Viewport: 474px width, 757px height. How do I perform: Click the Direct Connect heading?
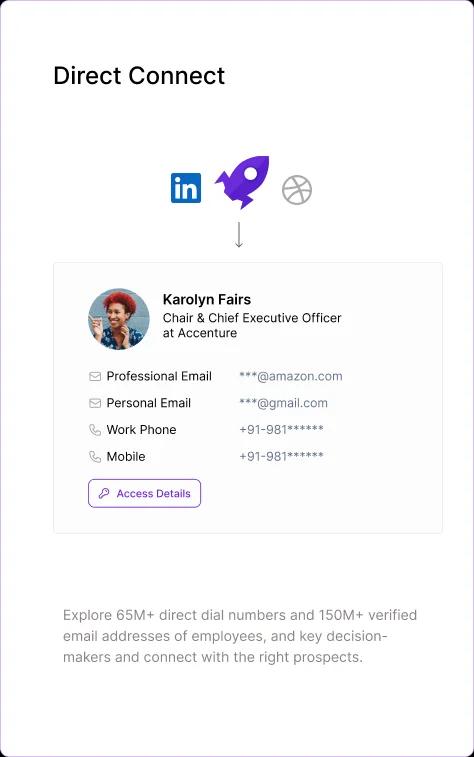tap(139, 76)
